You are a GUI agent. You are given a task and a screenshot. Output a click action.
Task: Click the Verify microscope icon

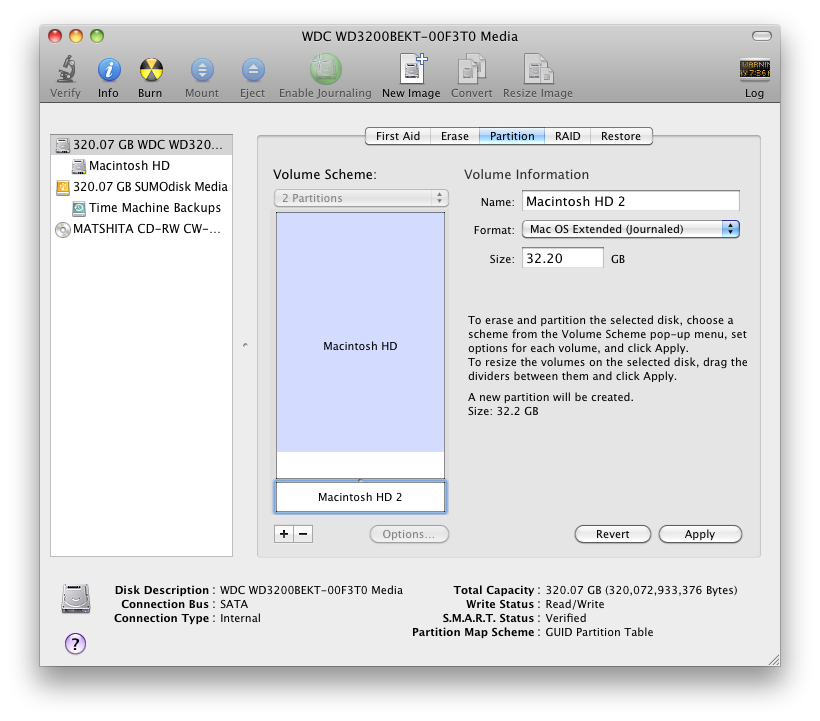66,70
